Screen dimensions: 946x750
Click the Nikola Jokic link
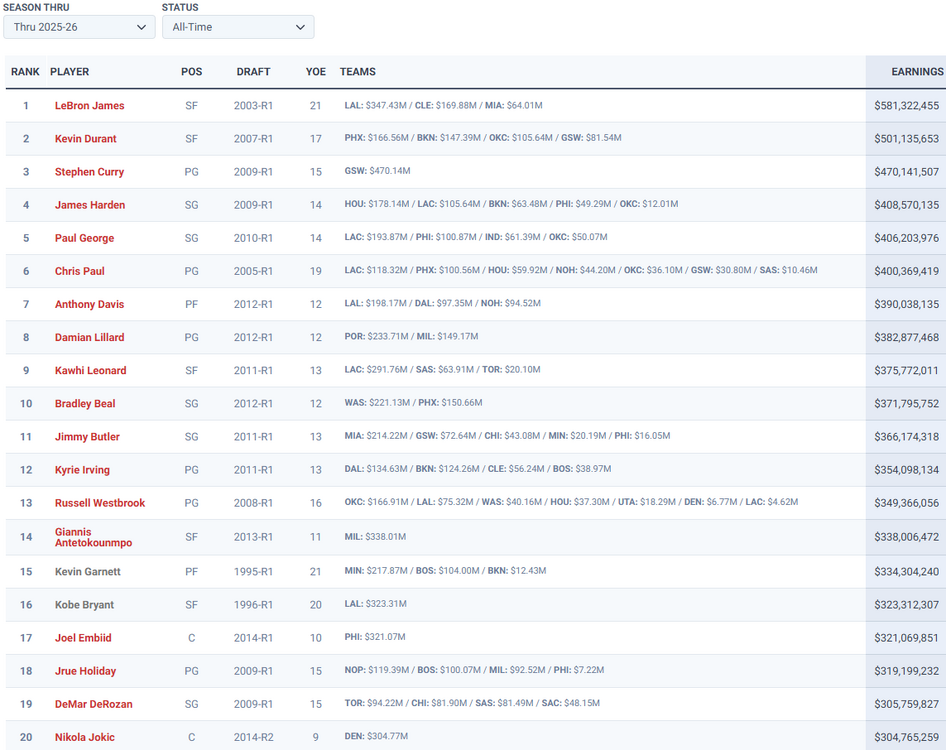click(x=84, y=737)
